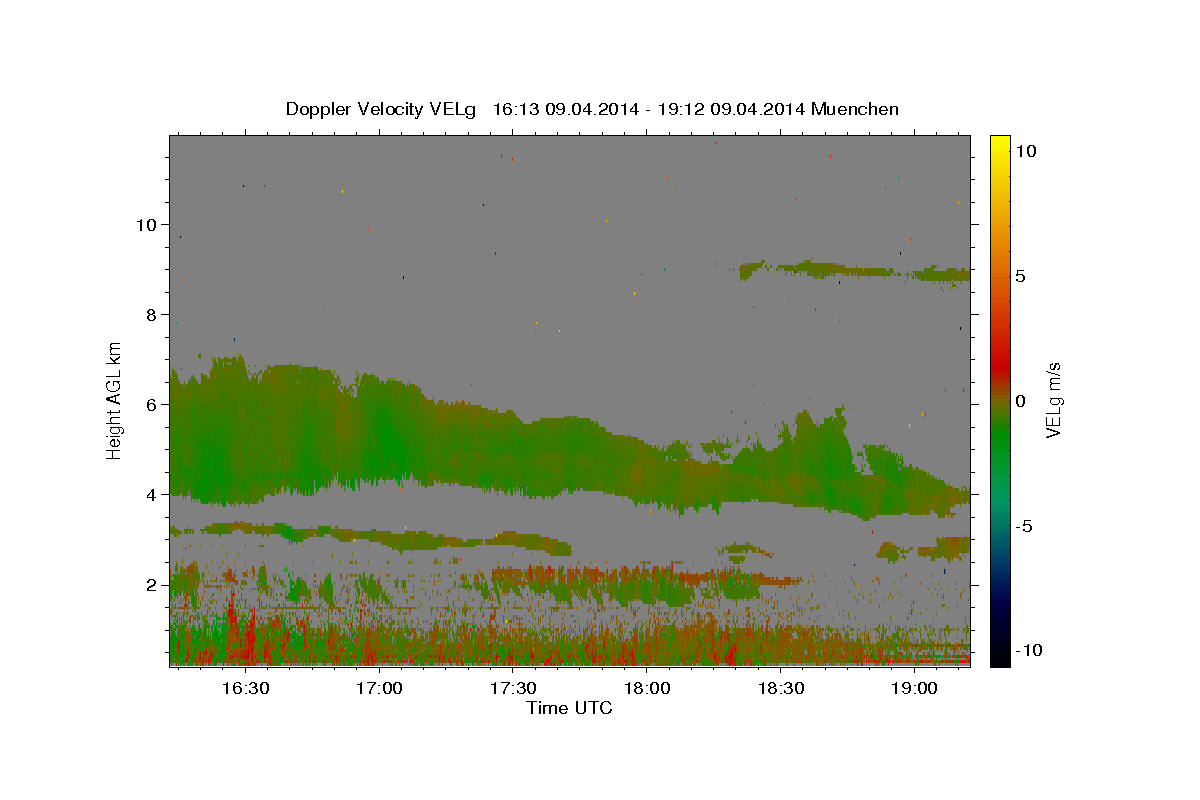The image size is (1200, 800).
Task: Click the 'VELg m/s' colorbar label
Action: (1054, 400)
